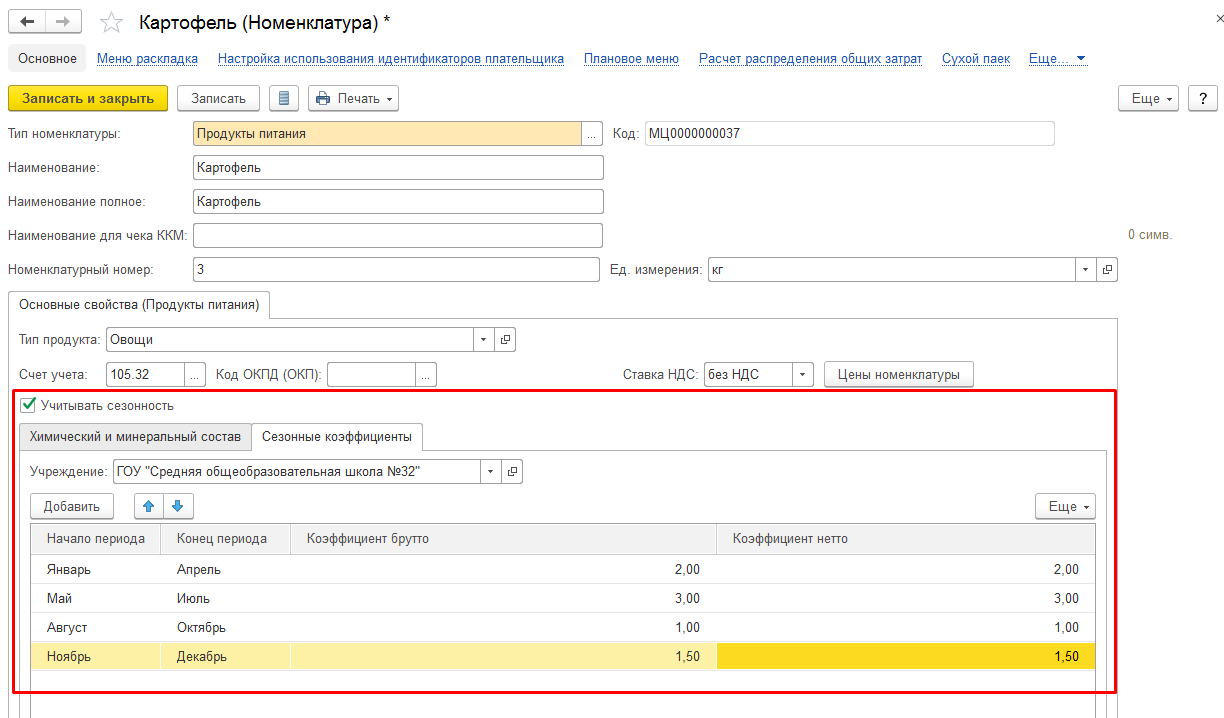
Task: Open Меню раскладка link
Action: (147, 59)
